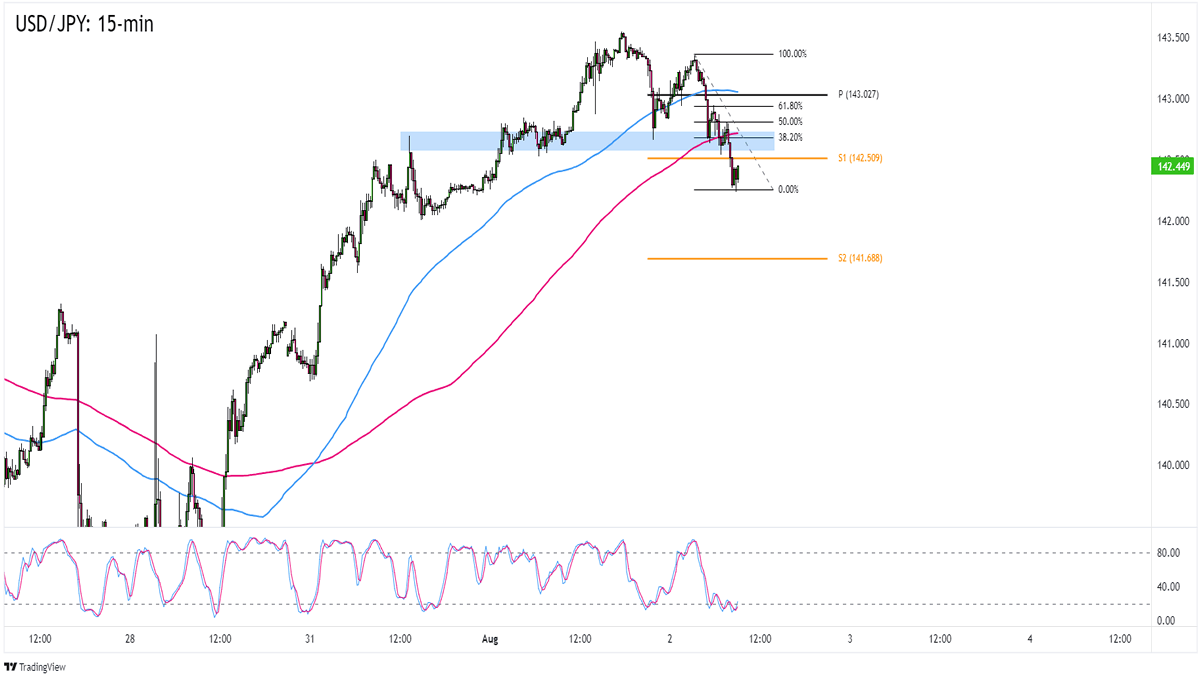This screenshot has height=675, width=1200.
Task: Click the S1 (142.509) support label
Action: click(x=860, y=158)
